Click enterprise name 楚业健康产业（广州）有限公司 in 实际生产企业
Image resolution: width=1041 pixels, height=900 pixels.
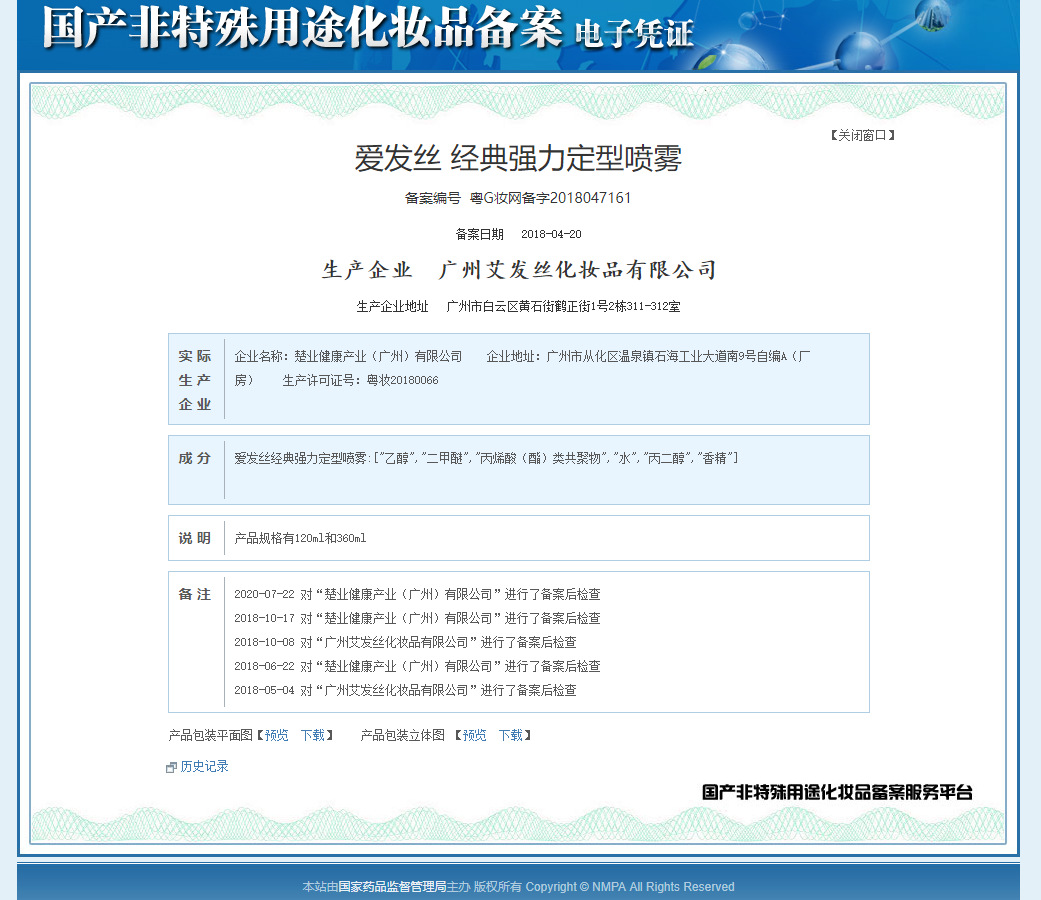(x=378, y=356)
